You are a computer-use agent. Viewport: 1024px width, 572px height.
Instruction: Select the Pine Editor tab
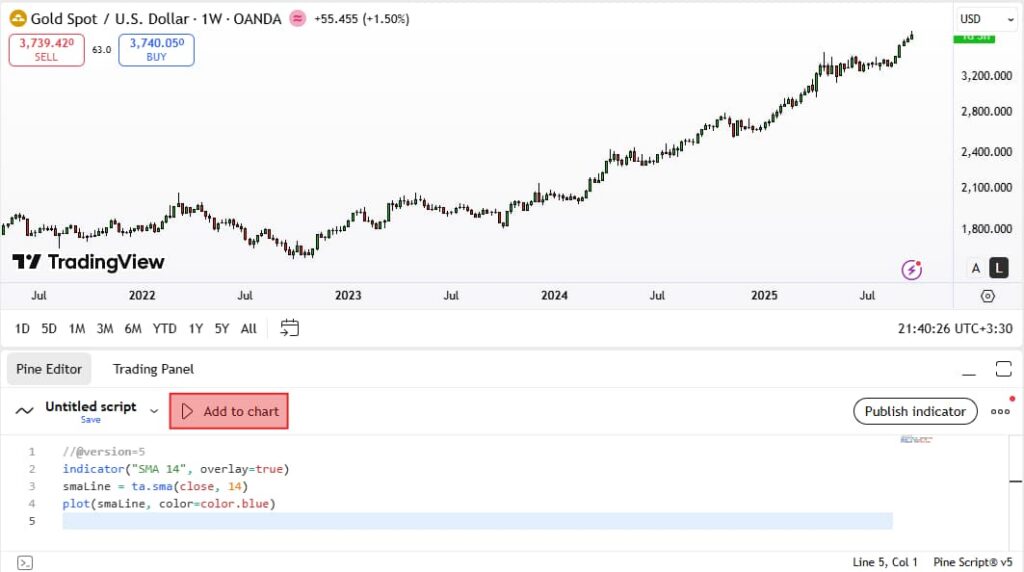tap(49, 369)
